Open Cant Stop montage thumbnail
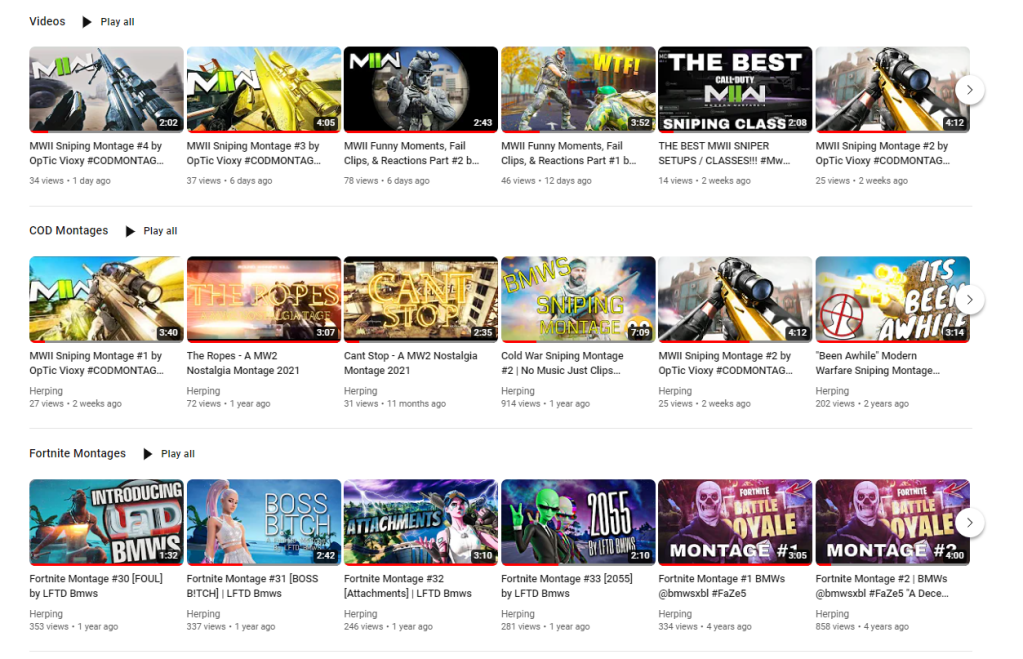The image size is (1023, 659). (x=421, y=299)
